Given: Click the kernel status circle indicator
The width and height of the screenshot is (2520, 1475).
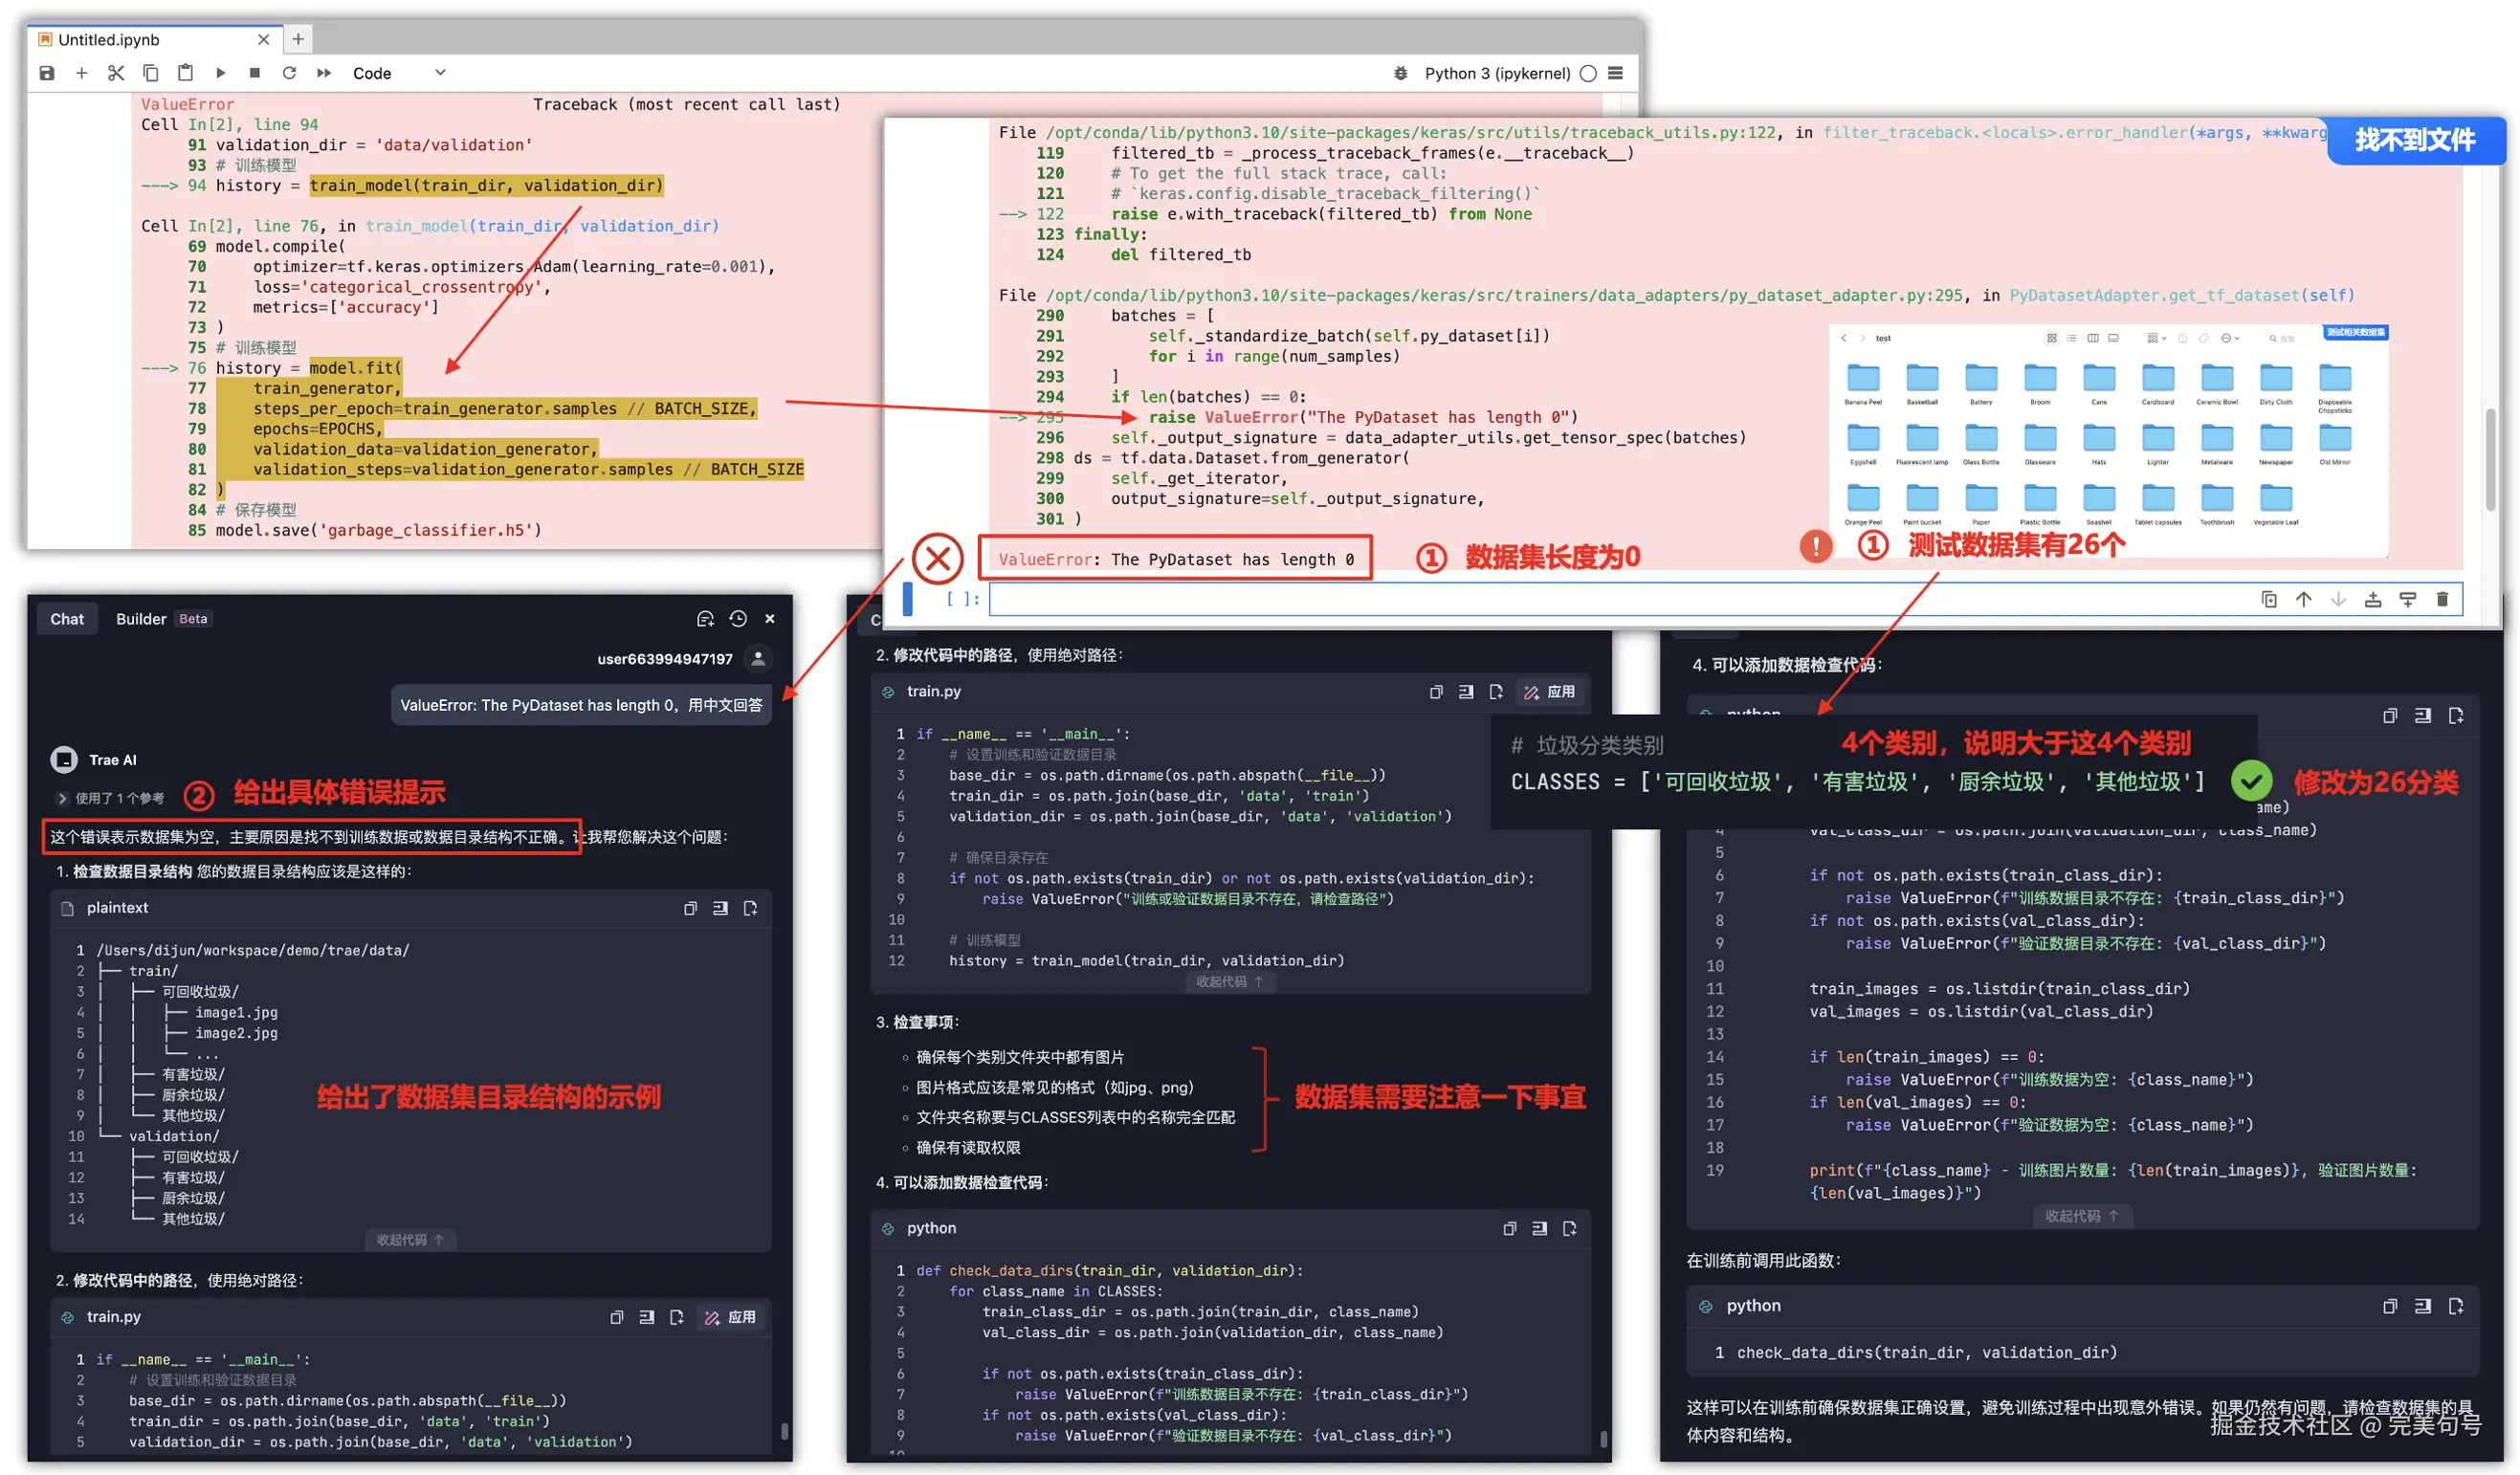Looking at the screenshot, I should click(1588, 73).
